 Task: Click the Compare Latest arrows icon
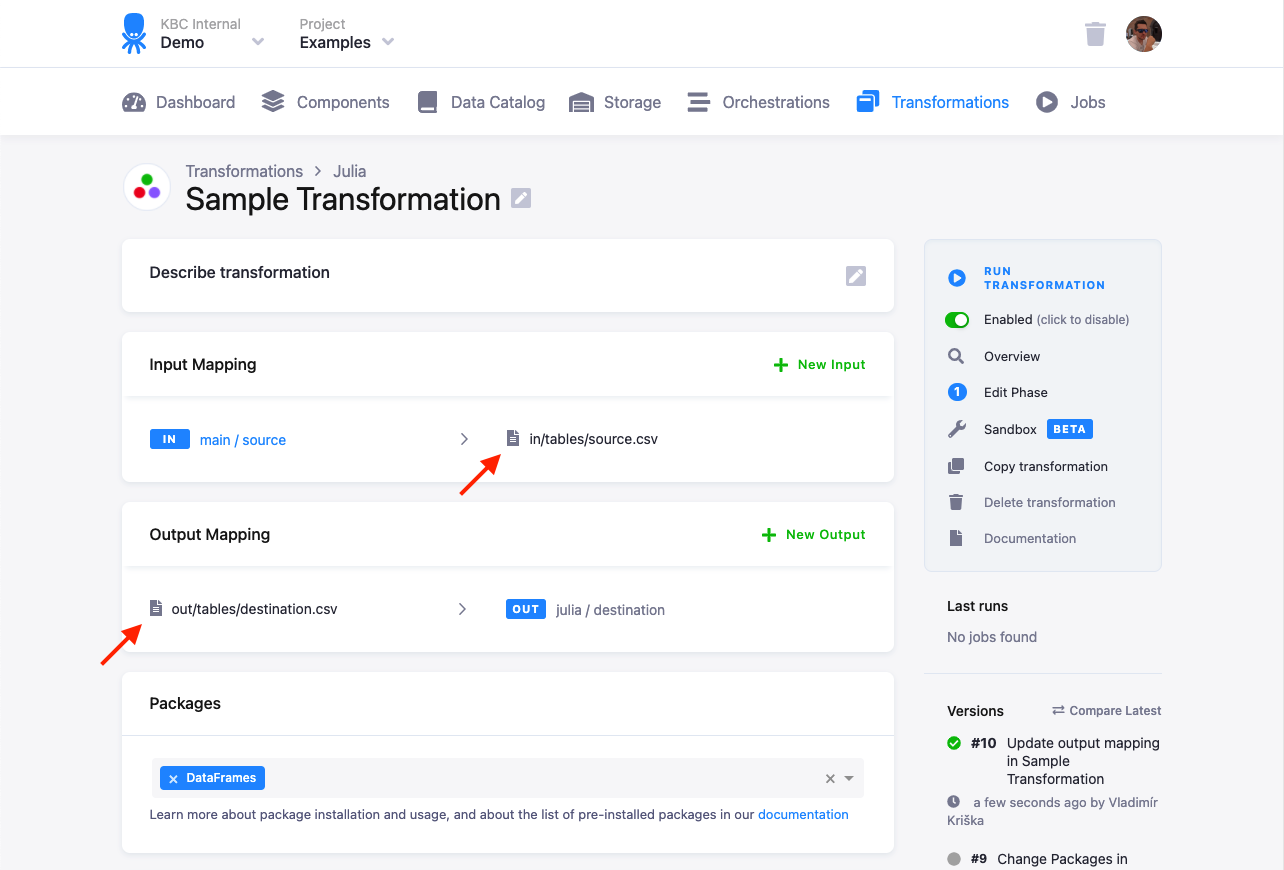tap(1058, 710)
